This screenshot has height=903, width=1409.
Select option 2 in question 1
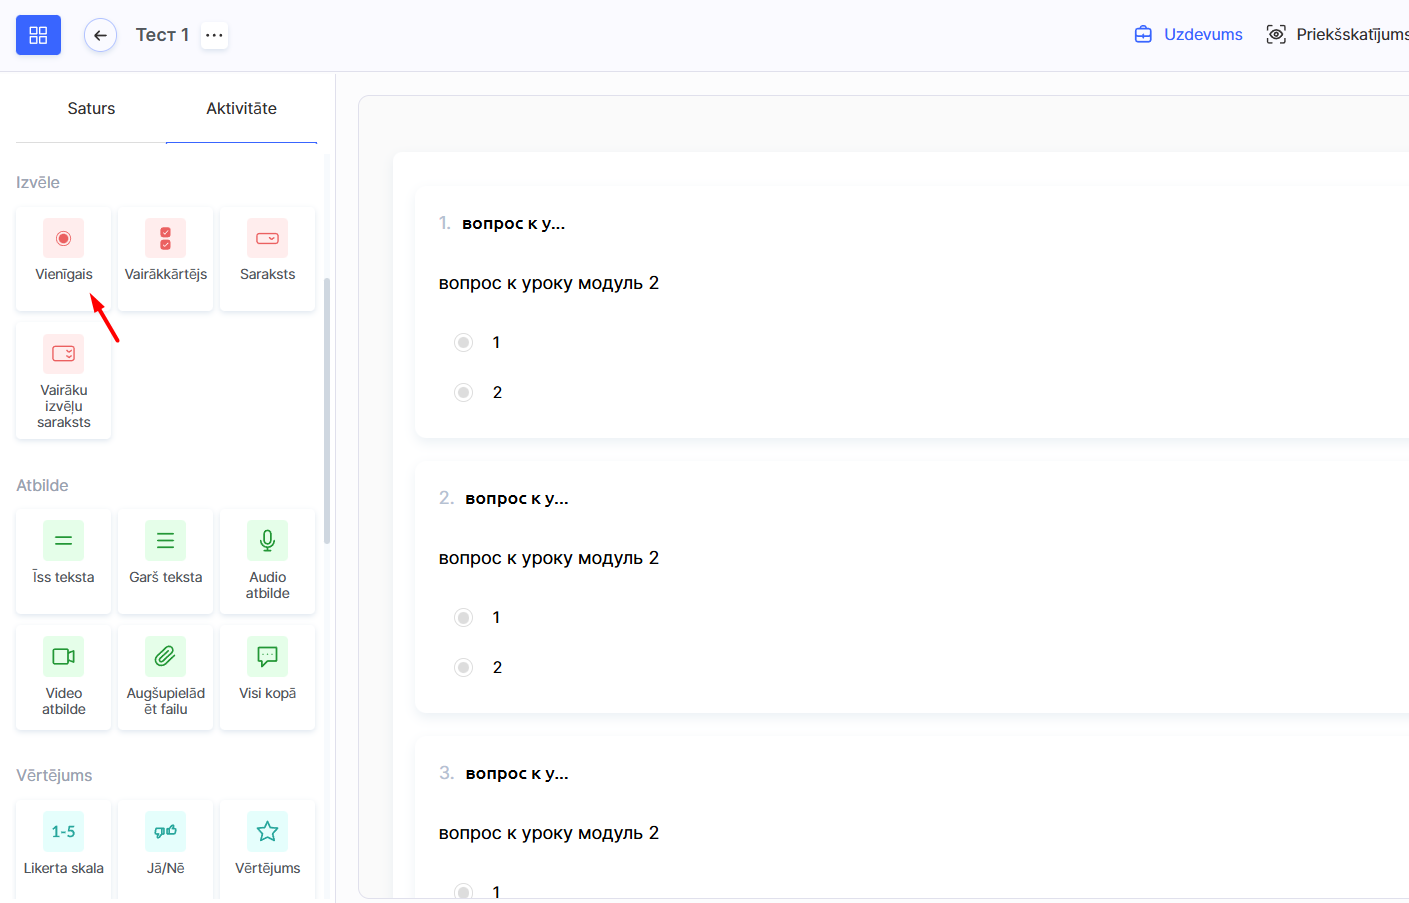coord(463,393)
